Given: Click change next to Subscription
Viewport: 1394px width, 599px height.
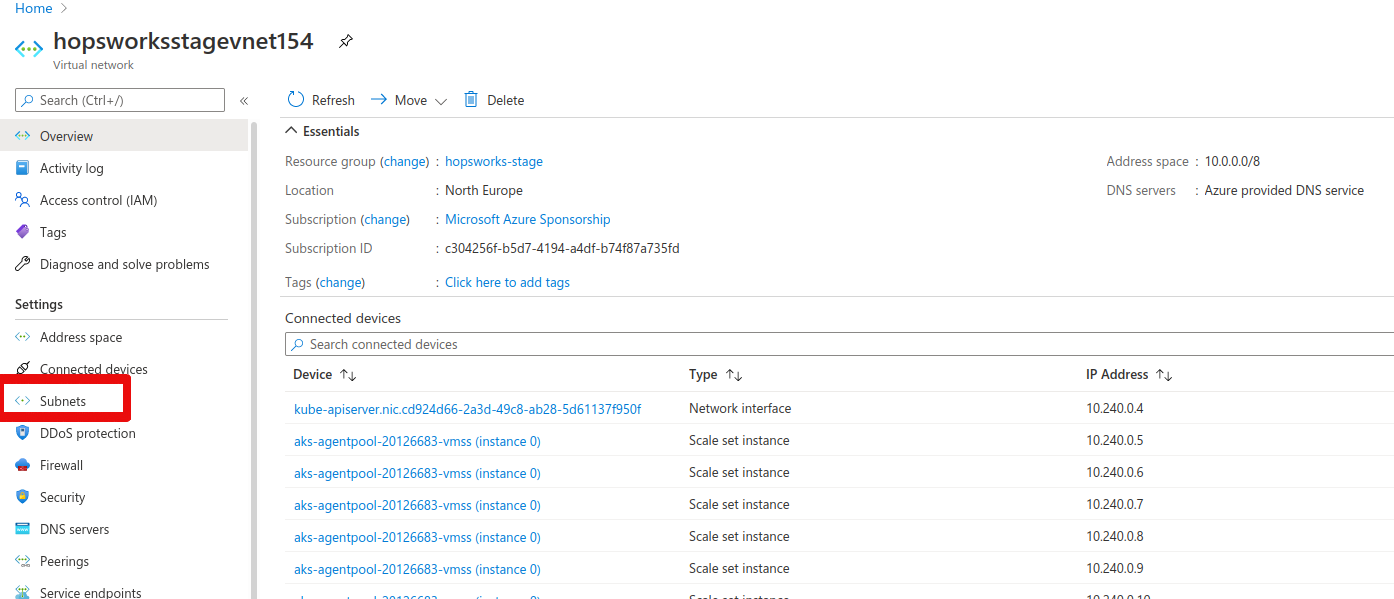Looking at the screenshot, I should pyautogui.click(x=385, y=219).
